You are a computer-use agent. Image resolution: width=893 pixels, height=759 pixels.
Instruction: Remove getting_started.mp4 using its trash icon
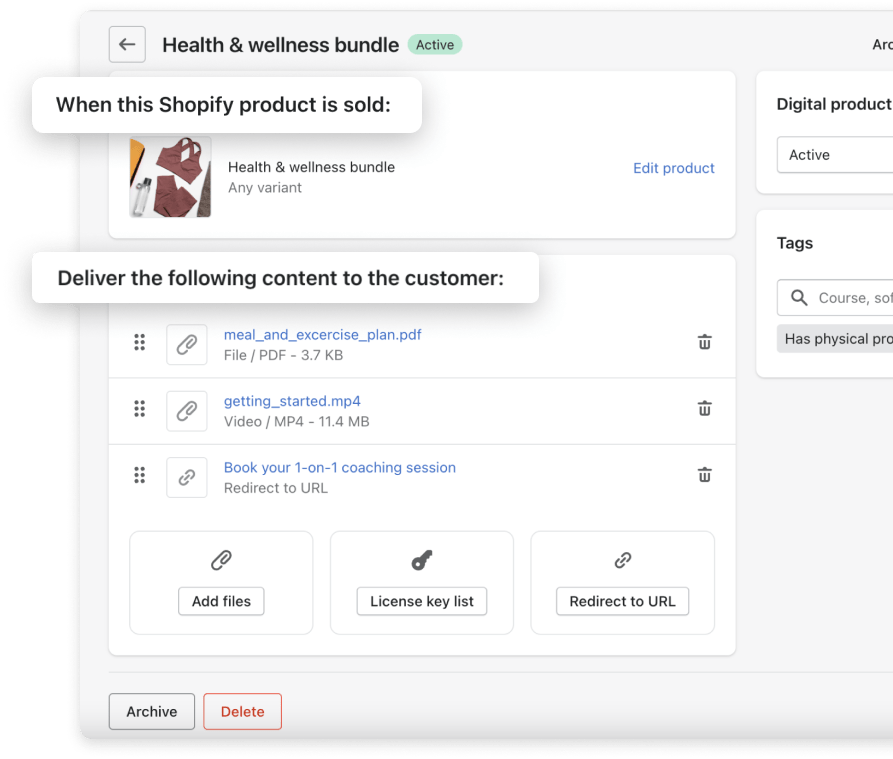[704, 408]
